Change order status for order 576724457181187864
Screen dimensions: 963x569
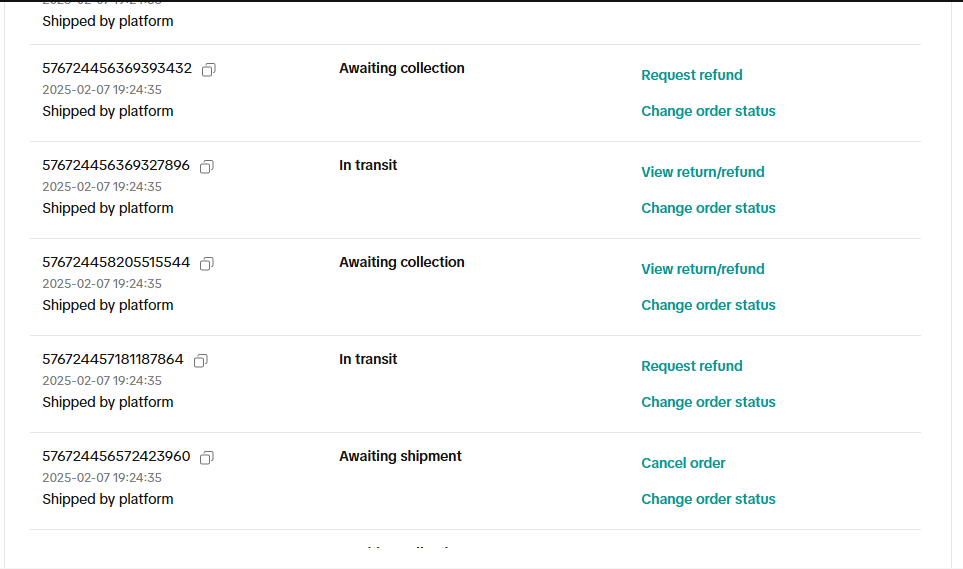click(x=708, y=402)
